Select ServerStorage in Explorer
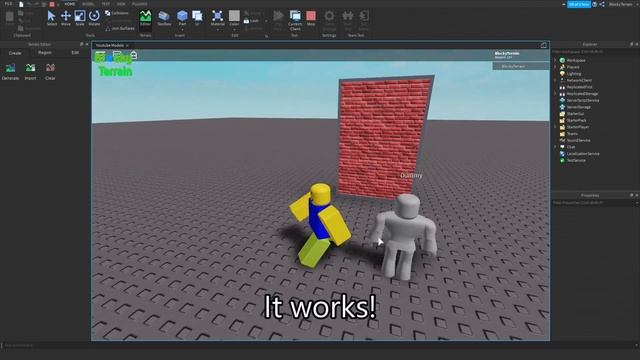This screenshot has width=640, height=360. (578, 107)
